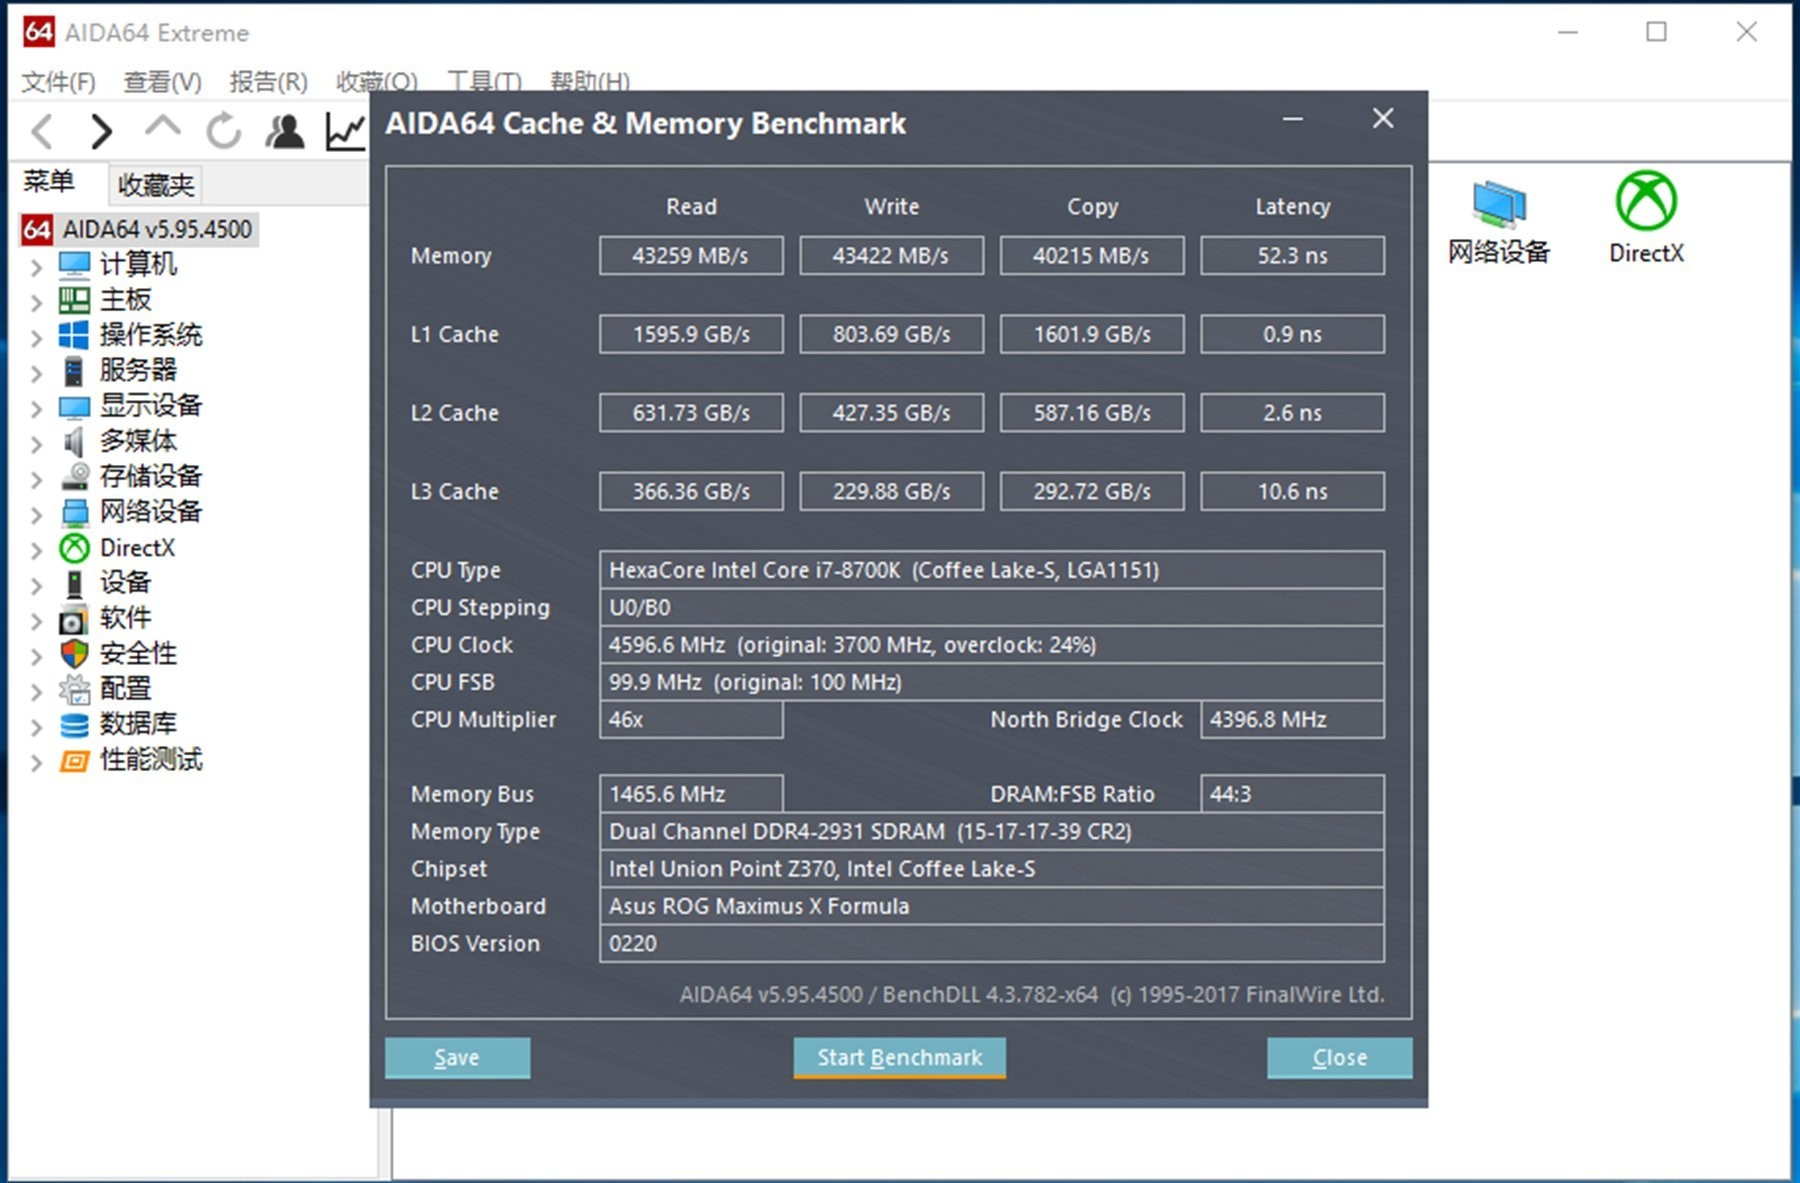Select the 显示设备 display icon in tree
Screen dimensions: 1800x1183
(x=74, y=407)
